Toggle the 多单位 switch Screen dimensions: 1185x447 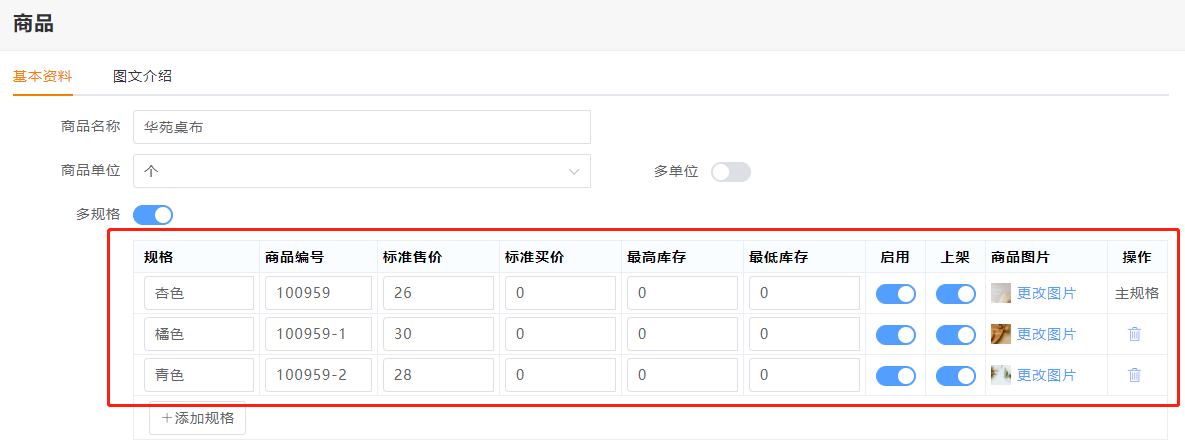(730, 172)
